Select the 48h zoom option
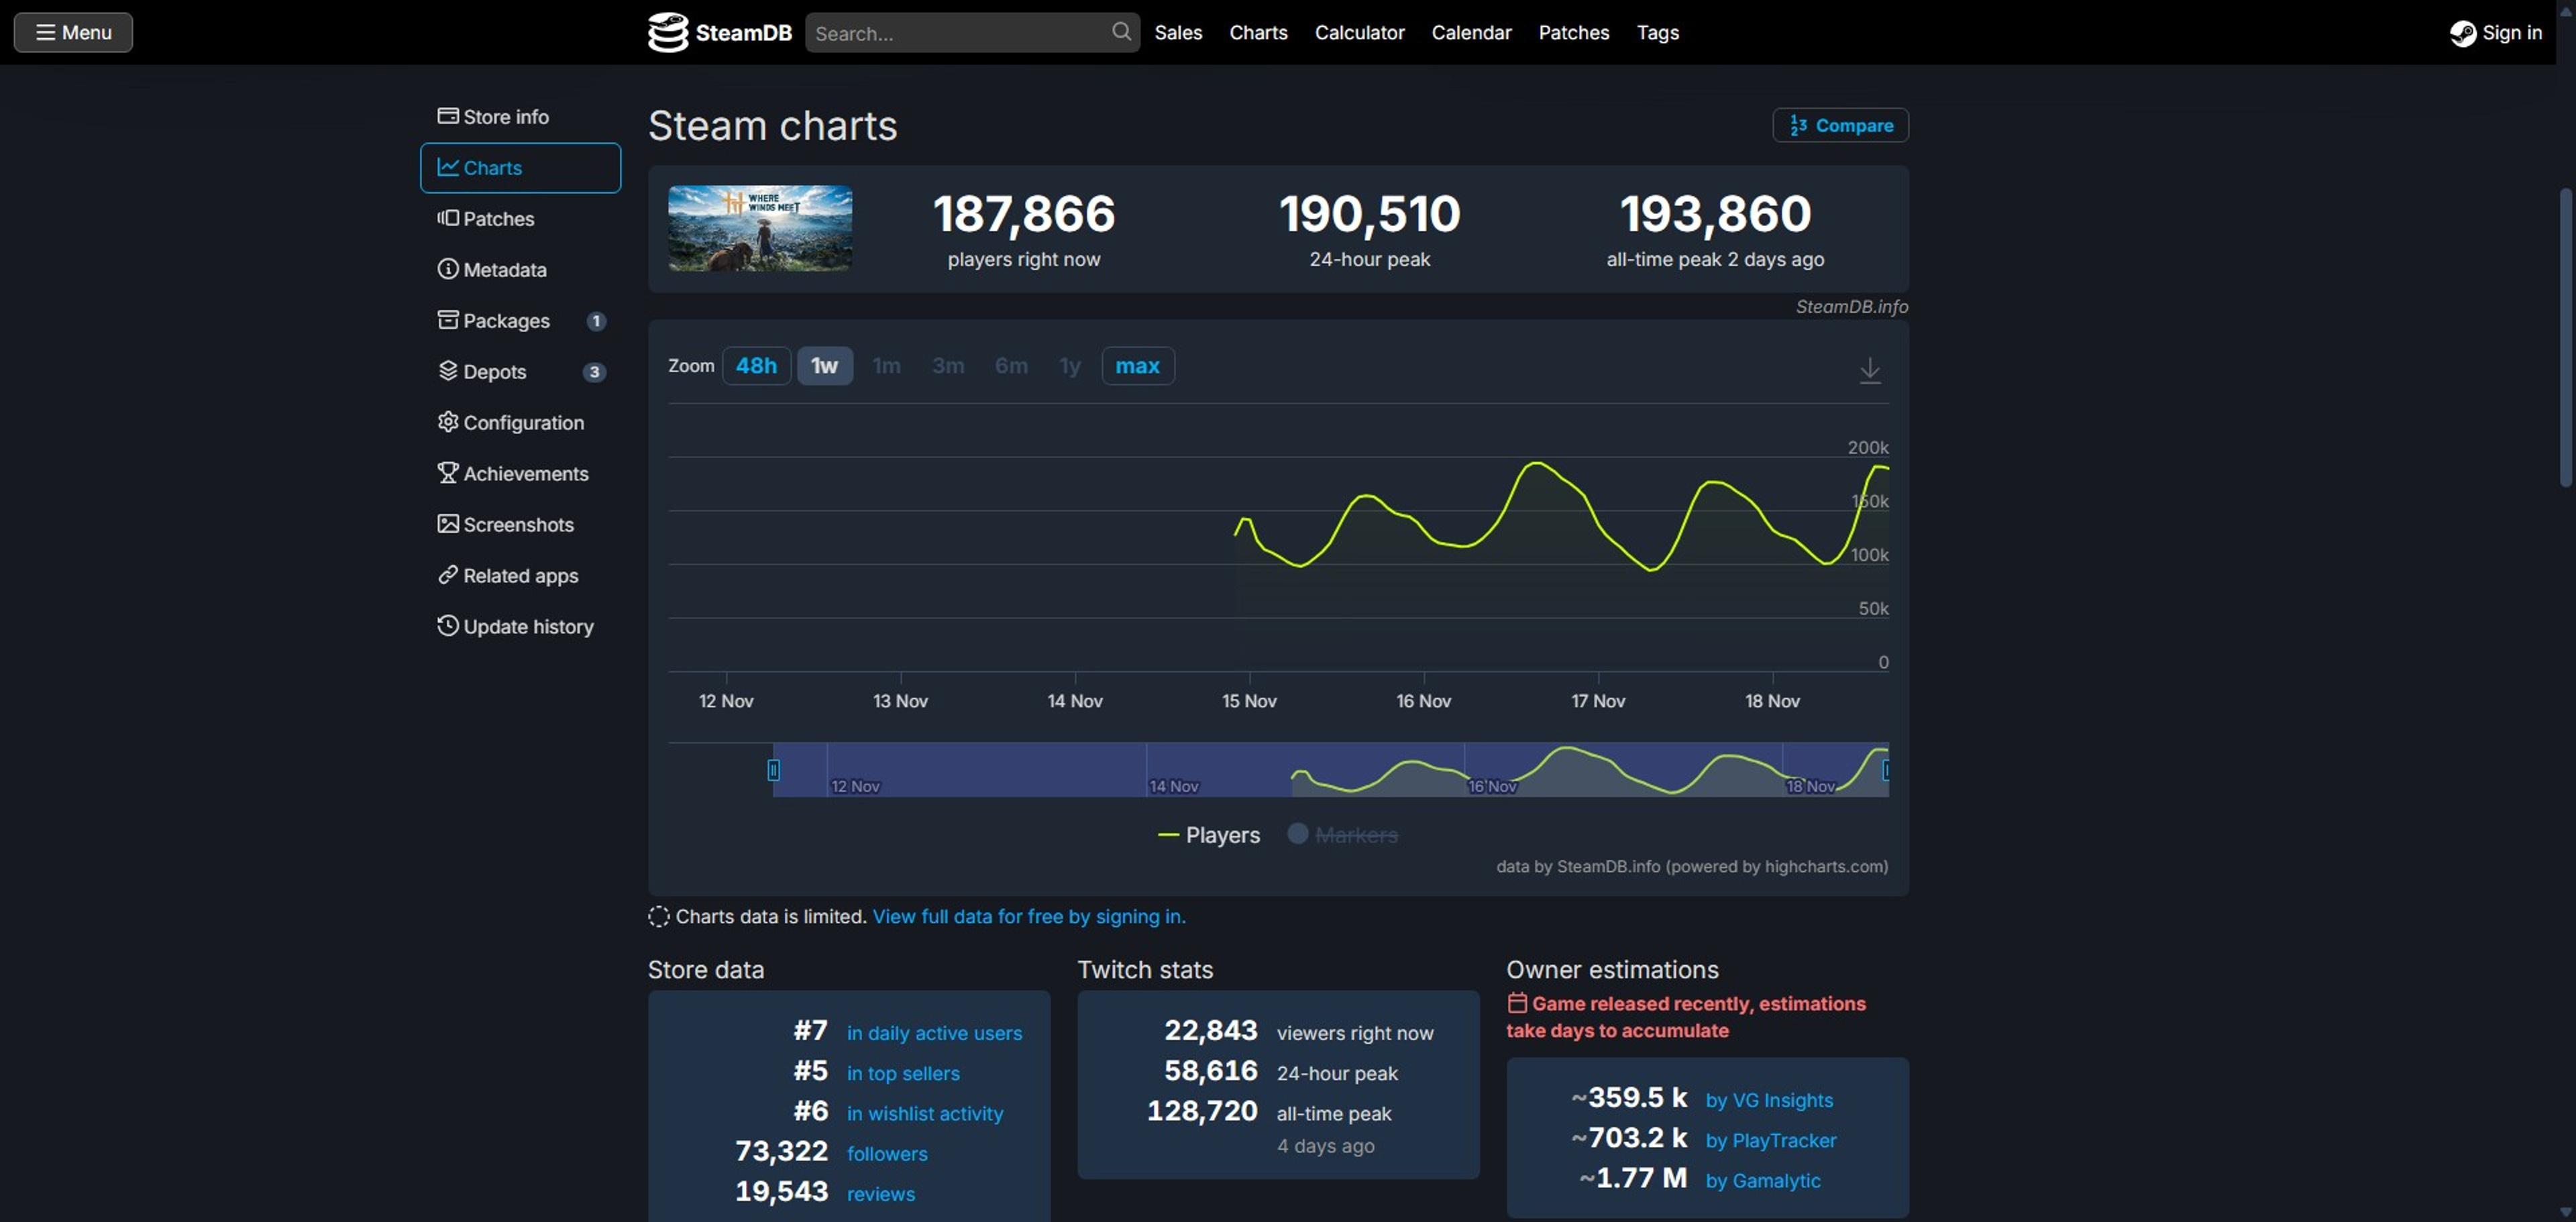This screenshot has width=2576, height=1222. pyautogui.click(x=756, y=366)
